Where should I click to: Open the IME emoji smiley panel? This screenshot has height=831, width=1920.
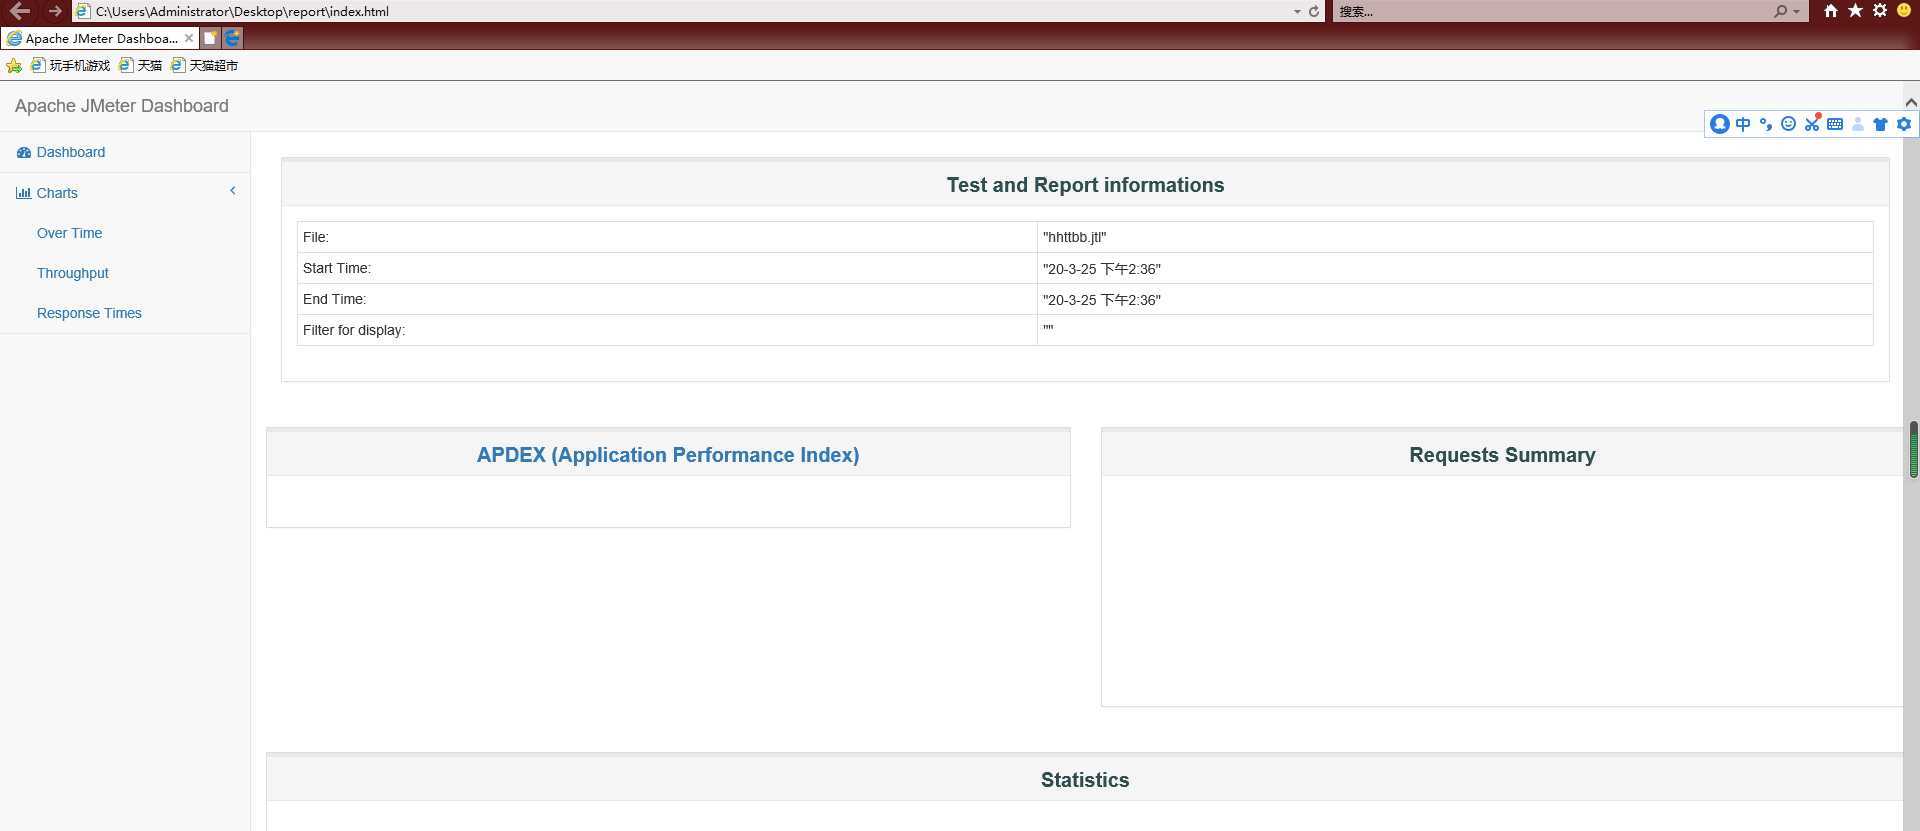pyautogui.click(x=1789, y=124)
